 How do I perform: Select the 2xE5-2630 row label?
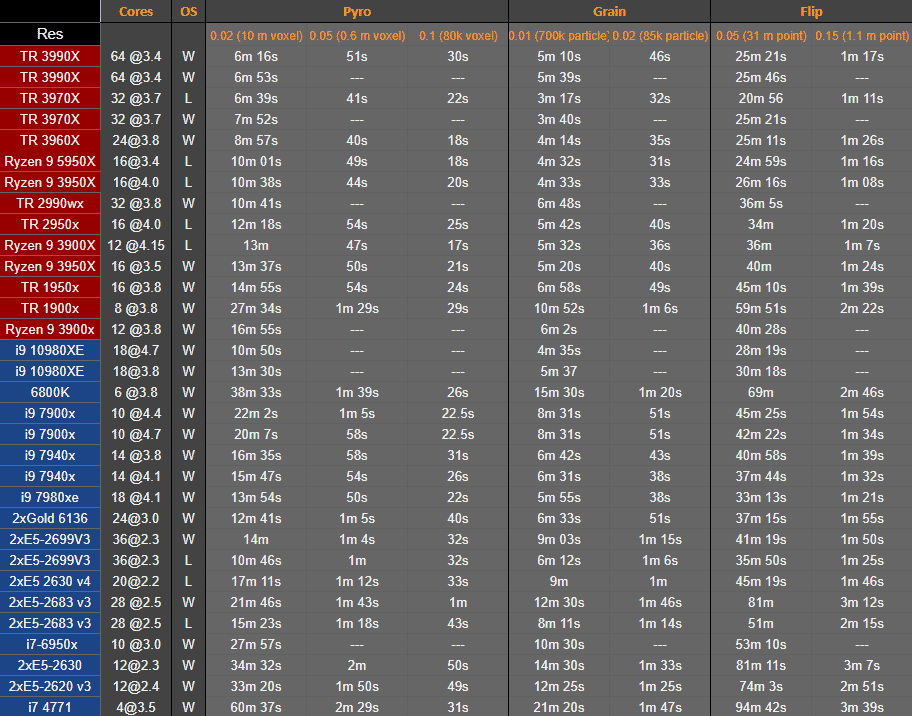point(50,665)
